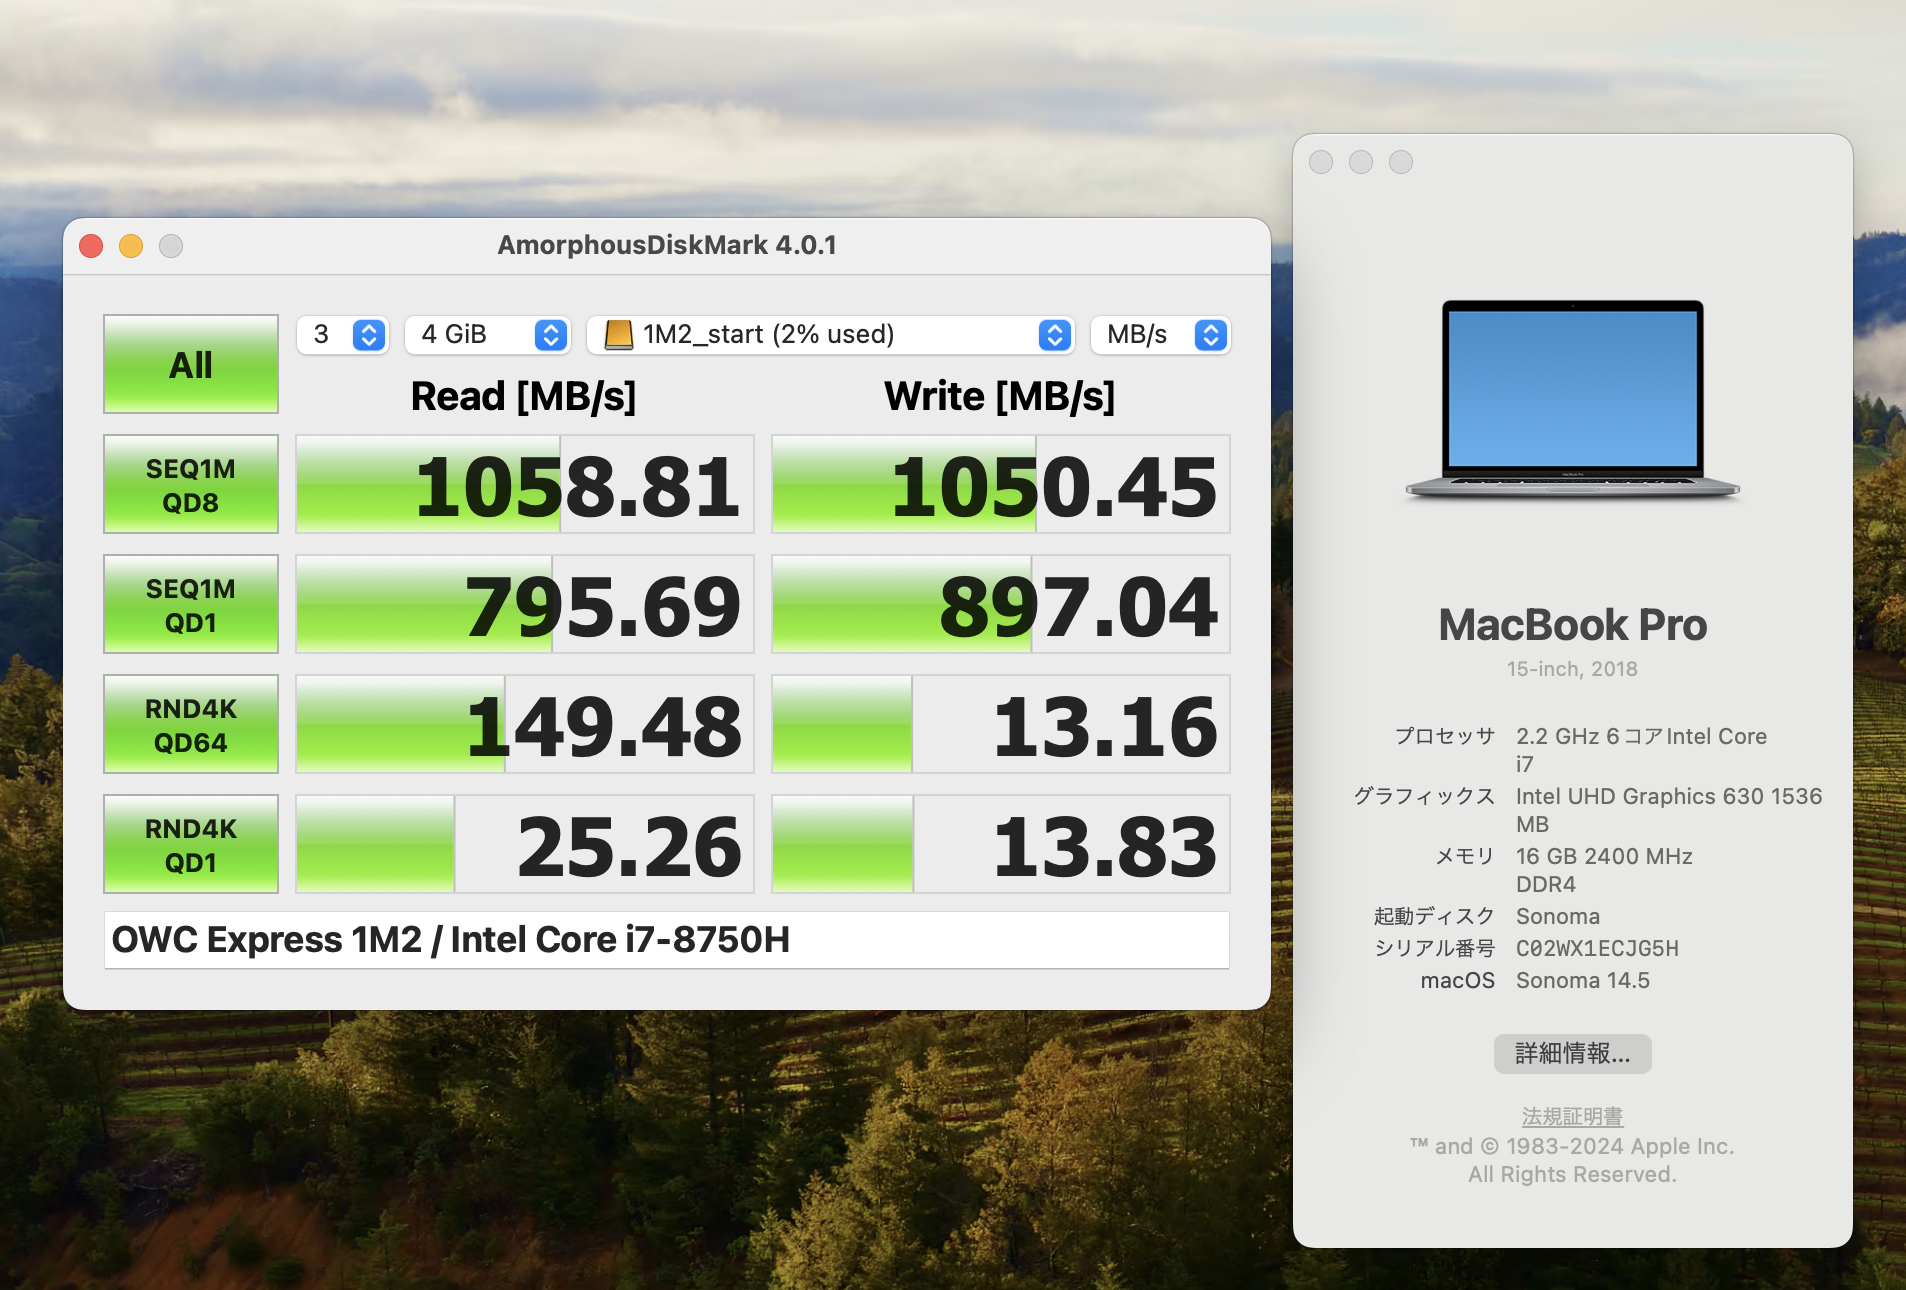The width and height of the screenshot is (1906, 1290).
Task: Open 詳細情報 in the About This Mac window
Action: 1572,1054
